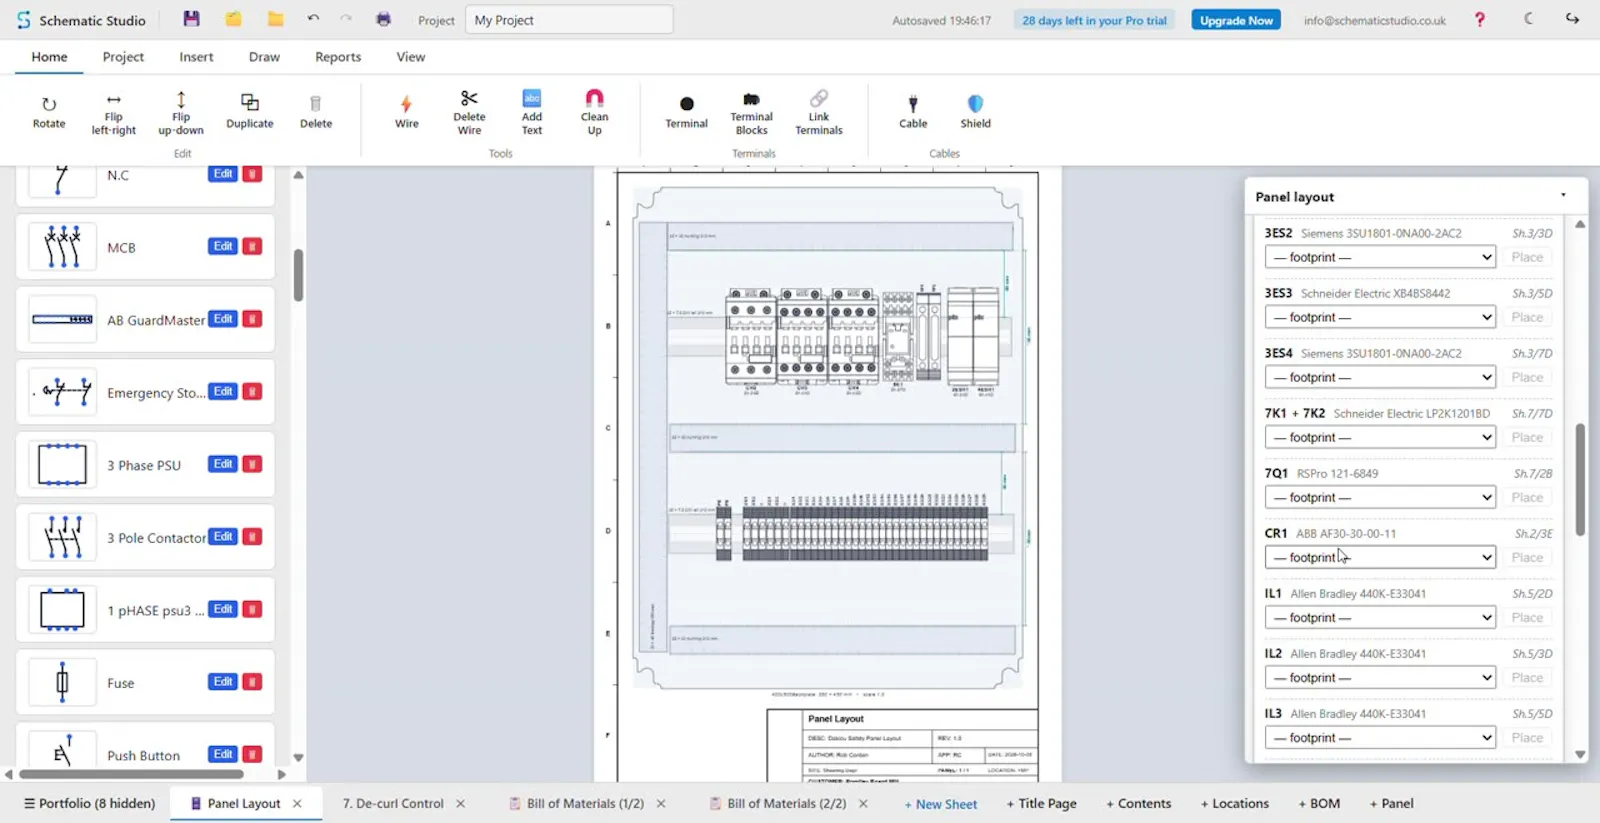The height and width of the screenshot is (823, 1600).
Task: Select the Cable tool
Action: pyautogui.click(x=913, y=112)
